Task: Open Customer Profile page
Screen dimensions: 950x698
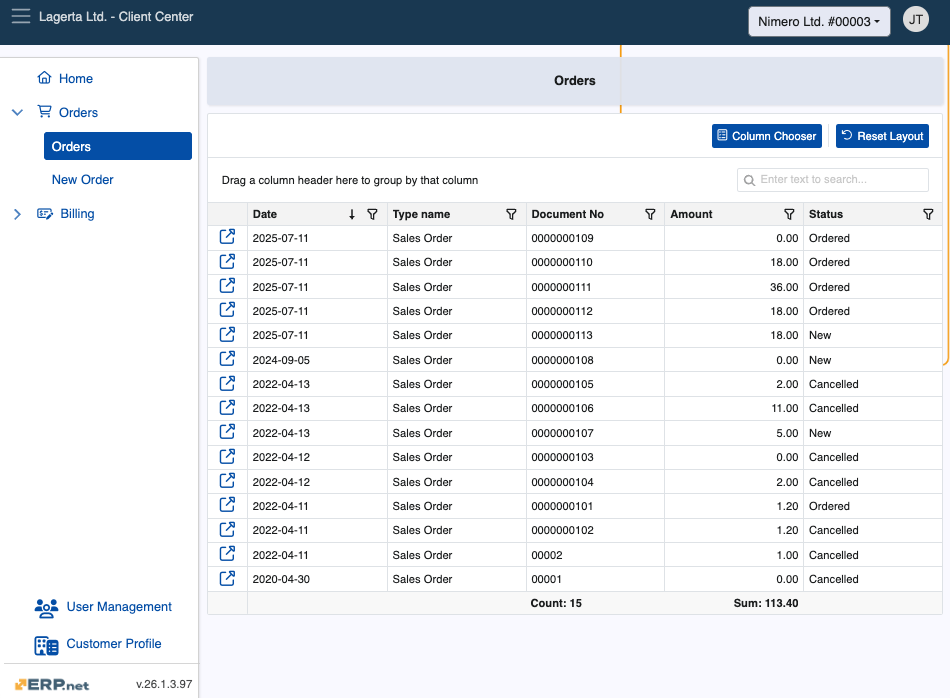Action: (113, 644)
